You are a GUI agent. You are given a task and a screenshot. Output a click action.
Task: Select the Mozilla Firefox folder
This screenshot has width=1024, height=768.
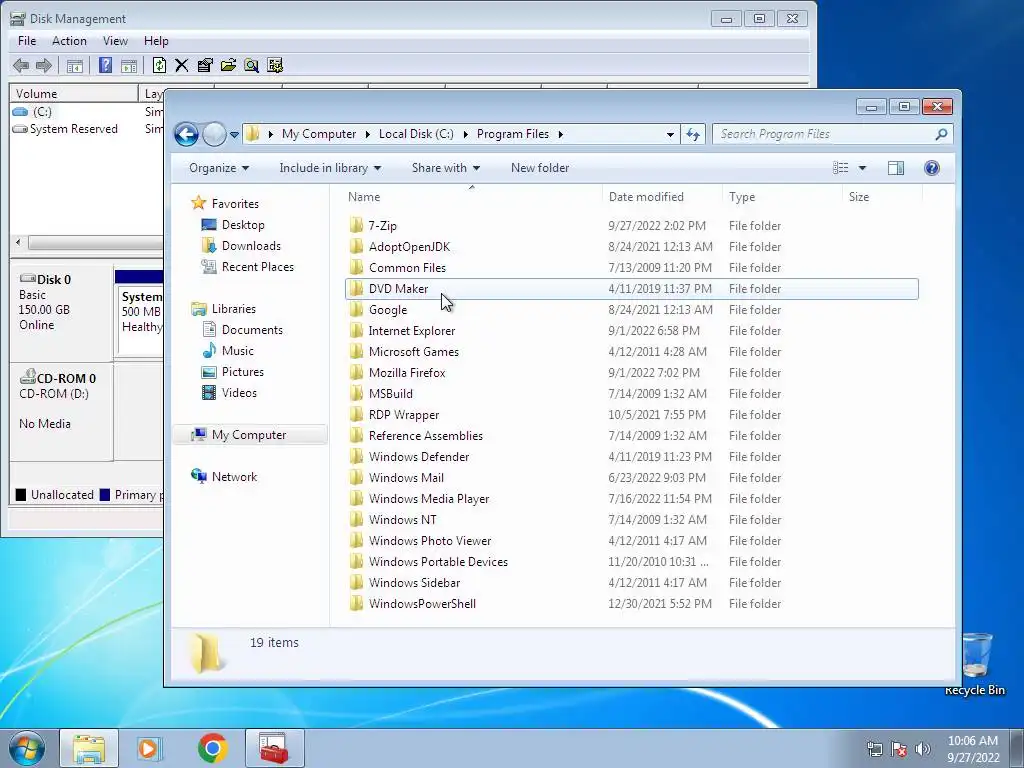pyautogui.click(x=632, y=373)
